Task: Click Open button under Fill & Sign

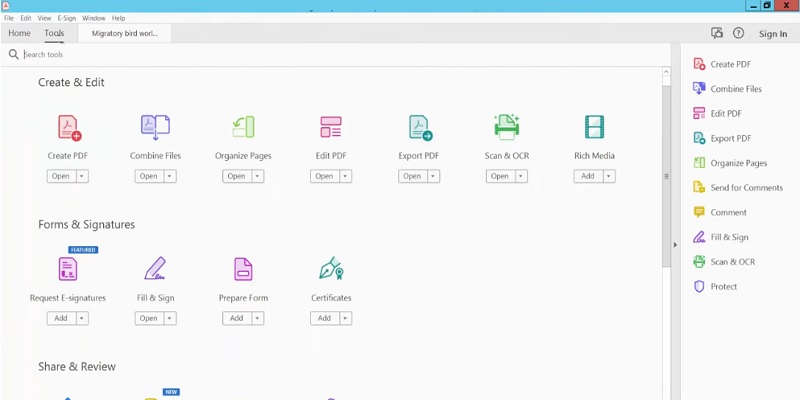Action: click(149, 318)
